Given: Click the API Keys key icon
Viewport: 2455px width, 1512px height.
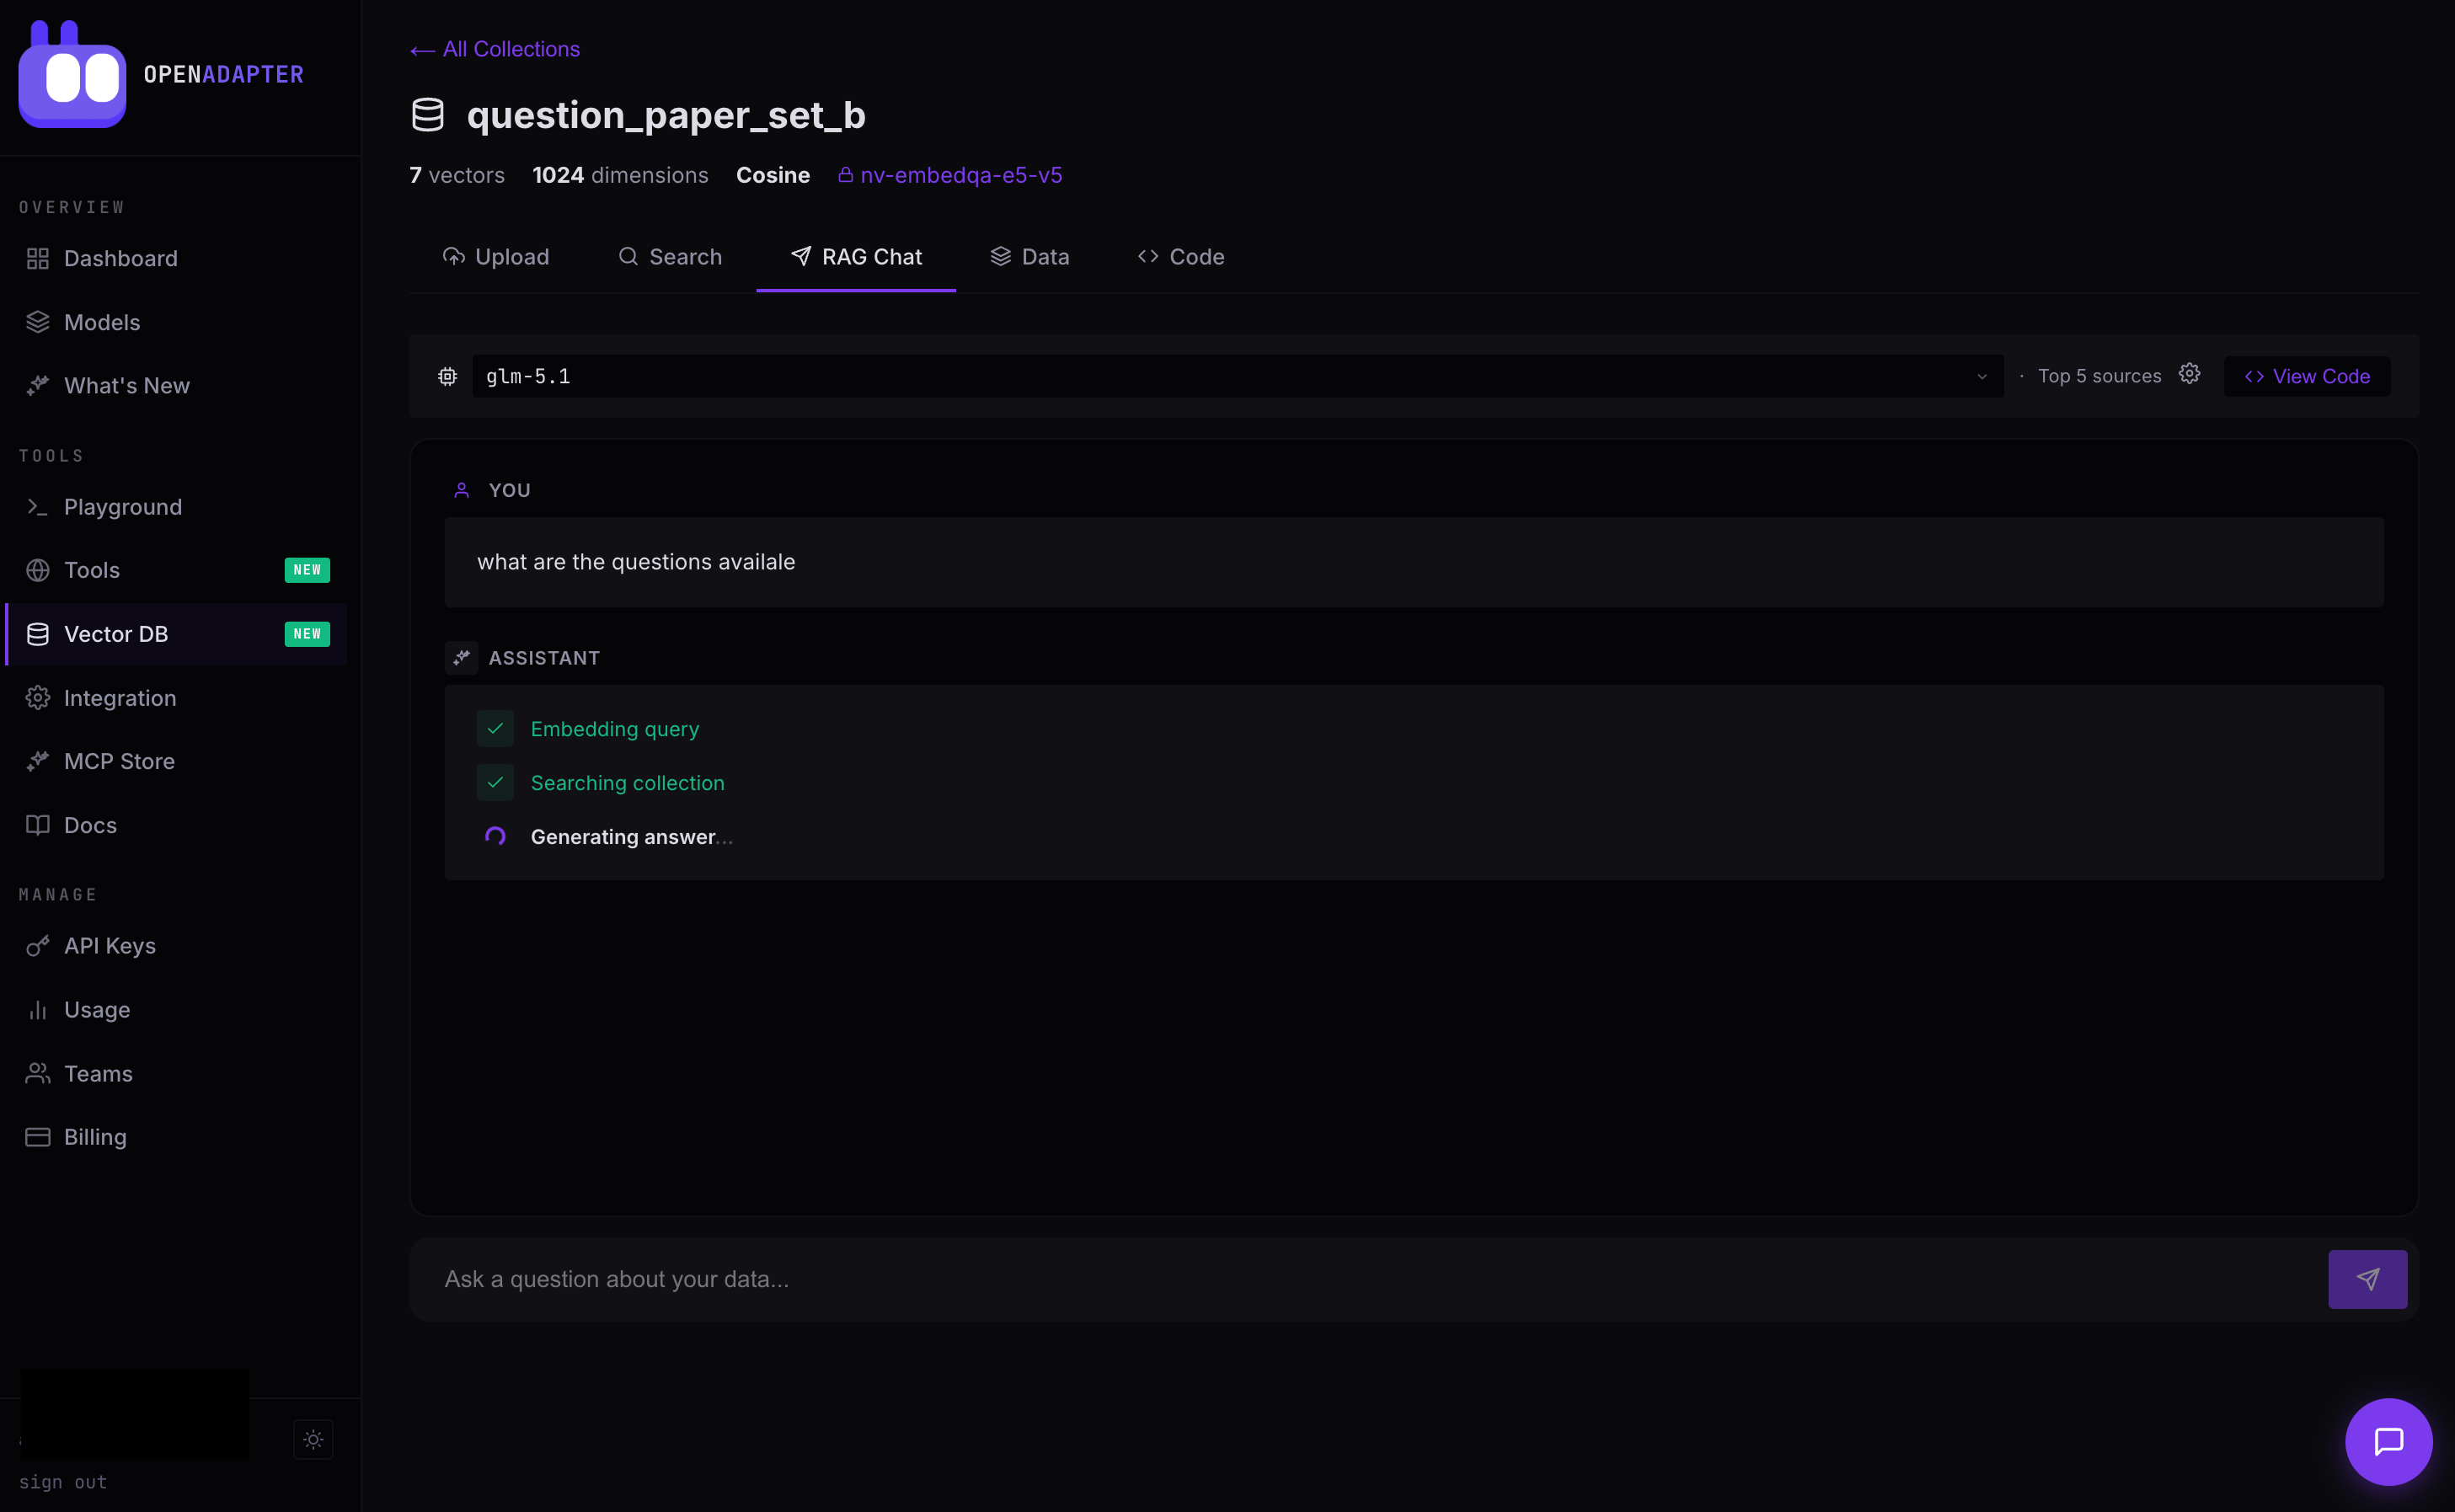Looking at the screenshot, I should (38, 946).
